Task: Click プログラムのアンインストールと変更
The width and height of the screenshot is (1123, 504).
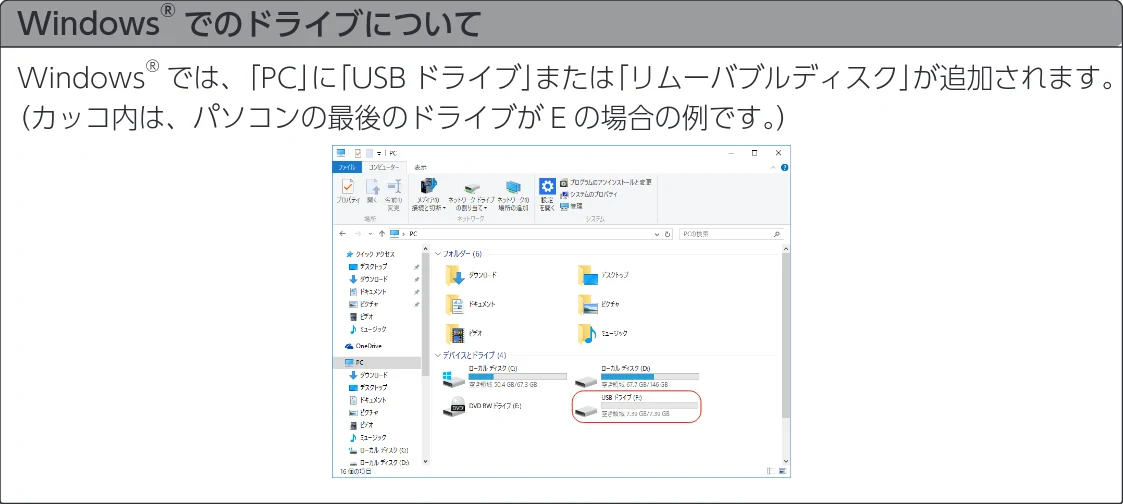Action: click(x=606, y=183)
